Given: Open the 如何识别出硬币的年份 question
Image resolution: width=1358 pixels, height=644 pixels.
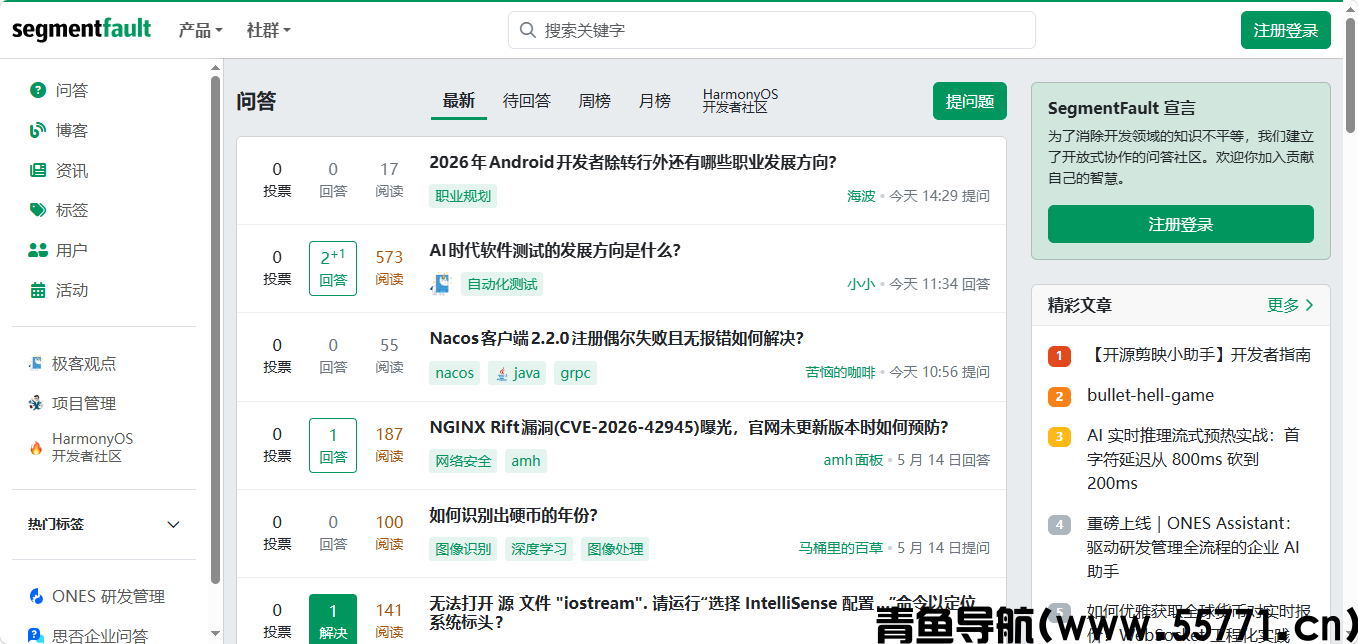Looking at the screenshot, I should [x=514, y=515].
